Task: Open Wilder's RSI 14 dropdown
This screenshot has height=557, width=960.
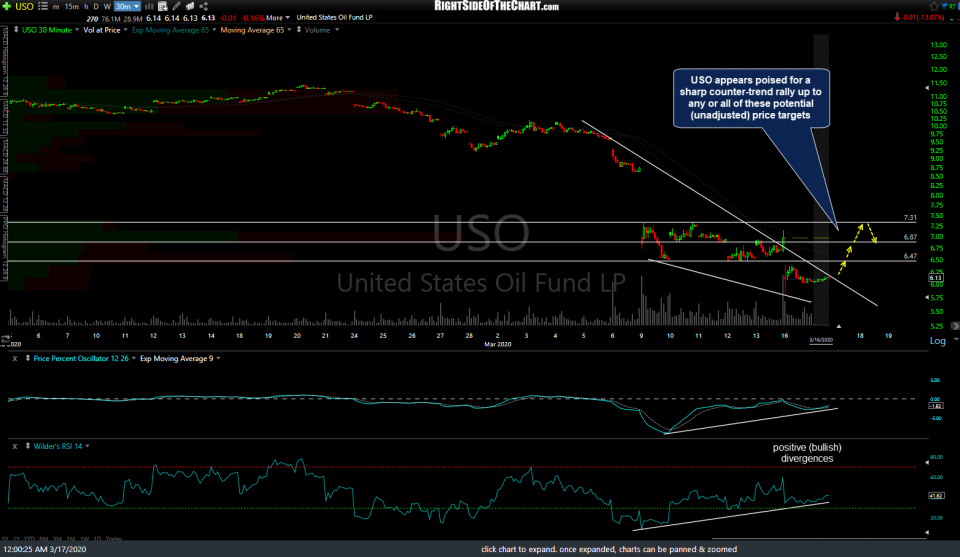Action: point(87,446)
